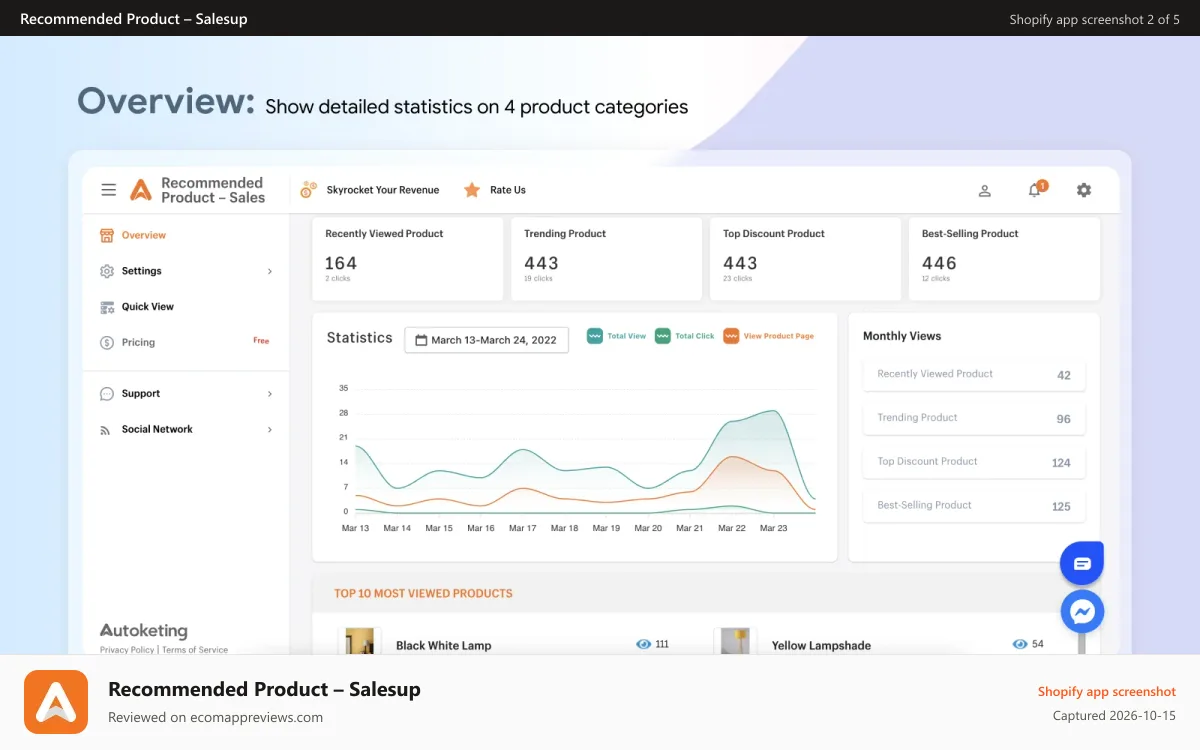
Task: Click the calendar icon in date picker
Action: tap(421, 340)
